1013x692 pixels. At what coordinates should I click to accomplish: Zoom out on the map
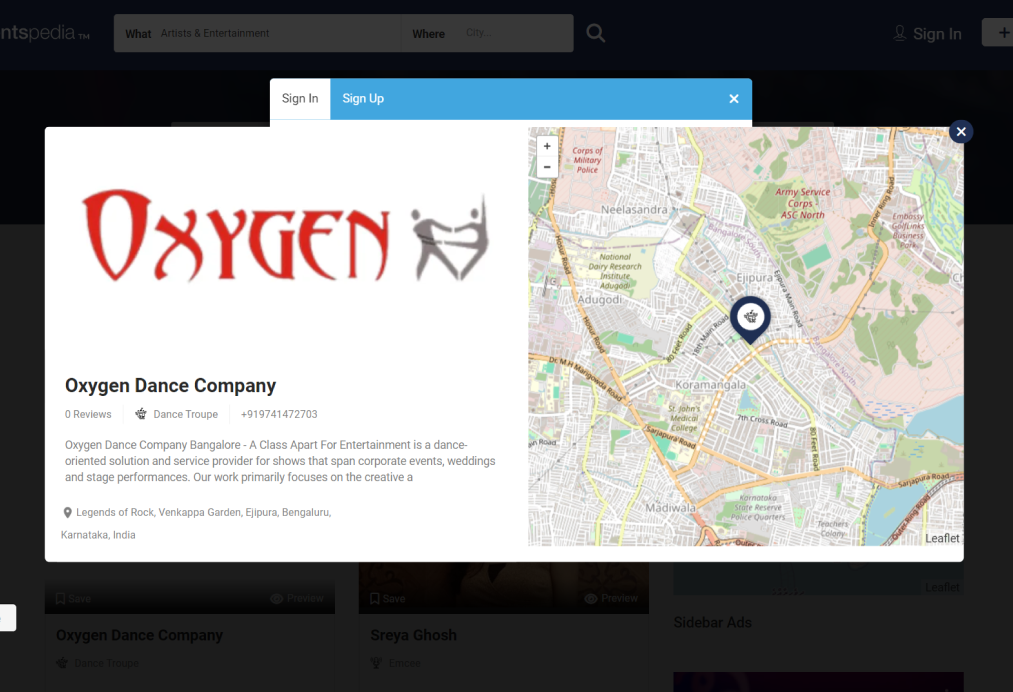[x=547, y=167]
